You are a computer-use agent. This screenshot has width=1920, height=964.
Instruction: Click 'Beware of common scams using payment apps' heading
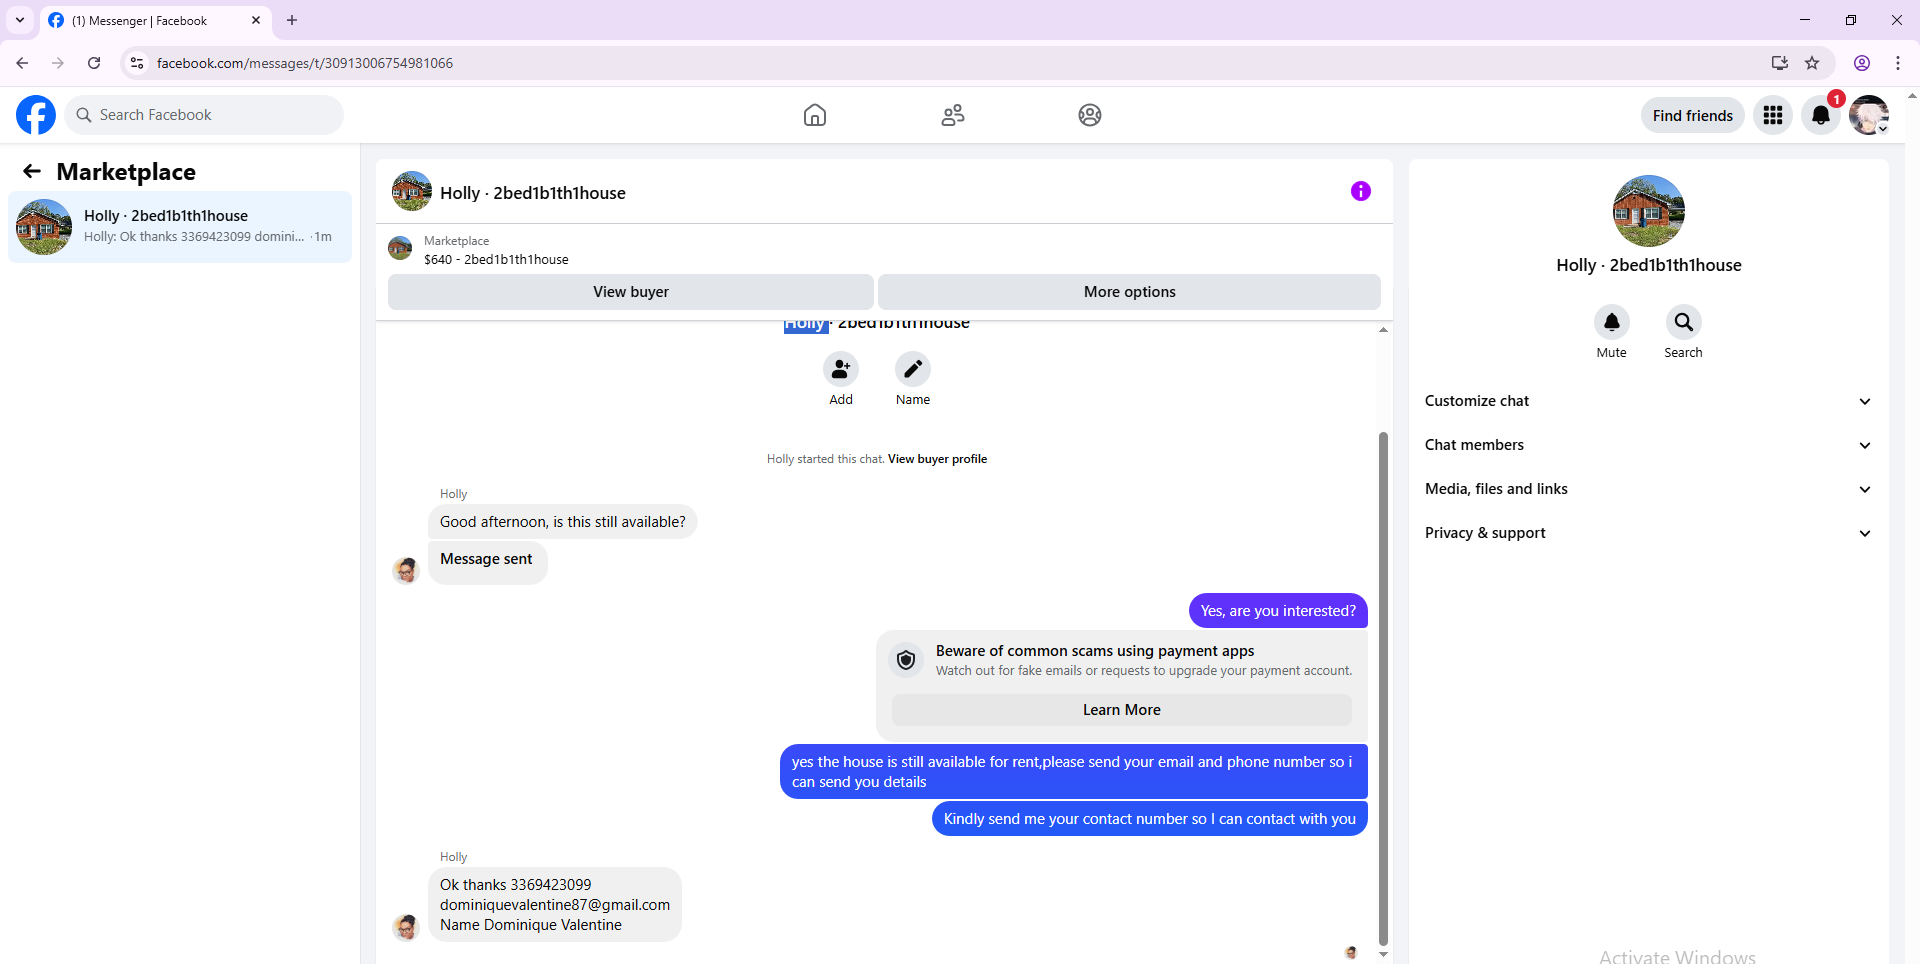pos(1095,651)
